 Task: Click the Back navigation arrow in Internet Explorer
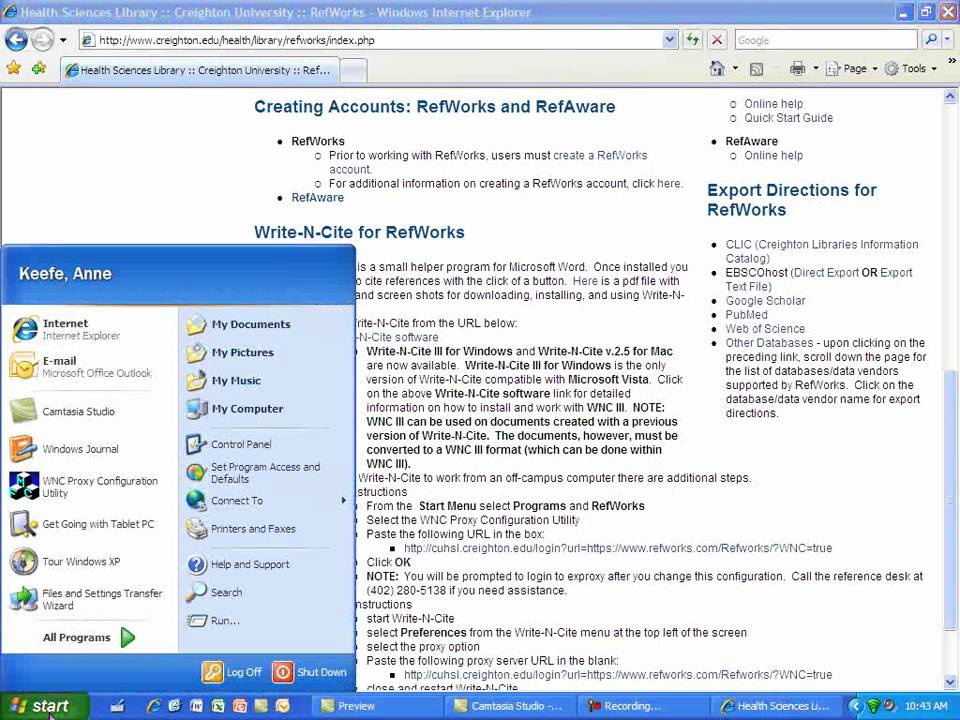coord(17,40)
